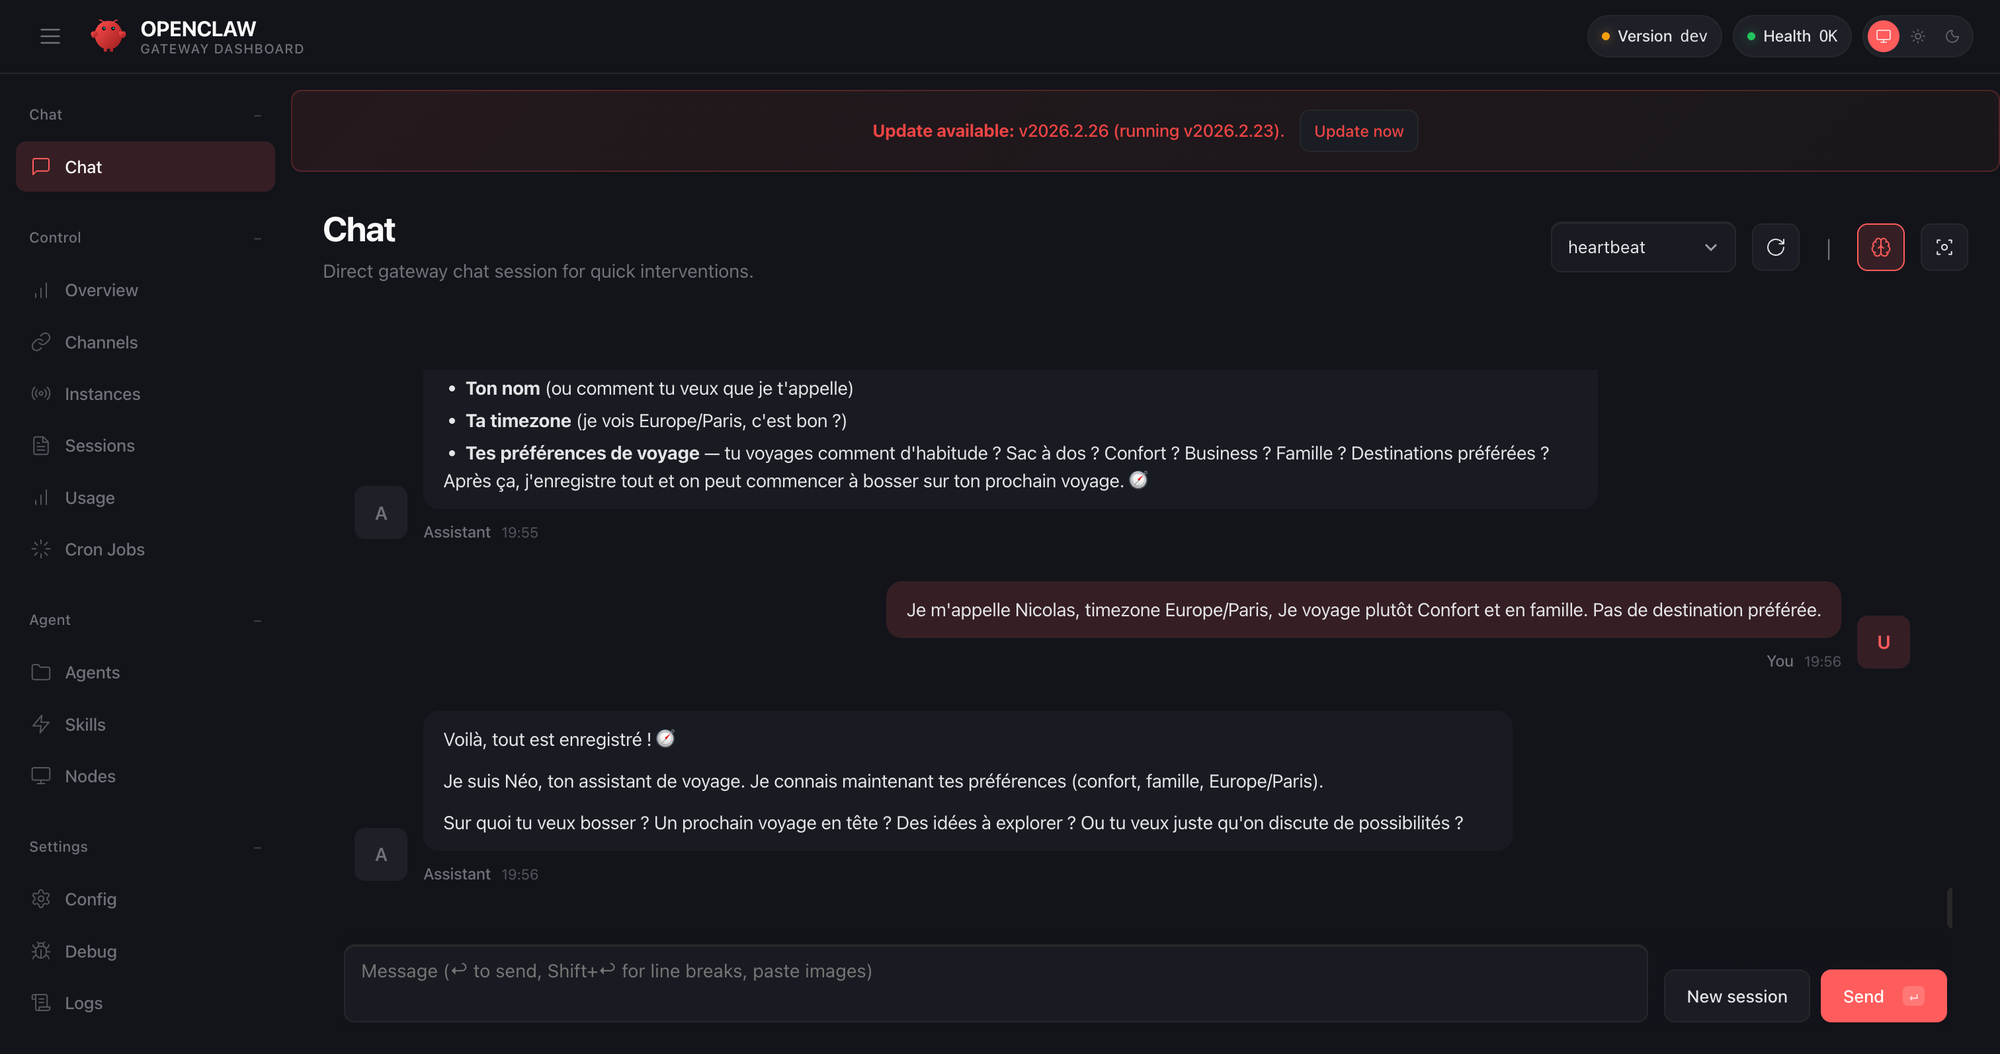
Task: Select Chat in the sidebar
Action: point(145,167)
